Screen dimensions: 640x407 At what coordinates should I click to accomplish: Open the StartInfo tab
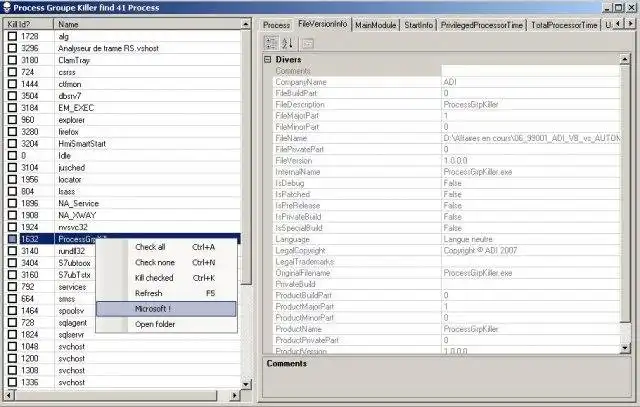[418, 25]
